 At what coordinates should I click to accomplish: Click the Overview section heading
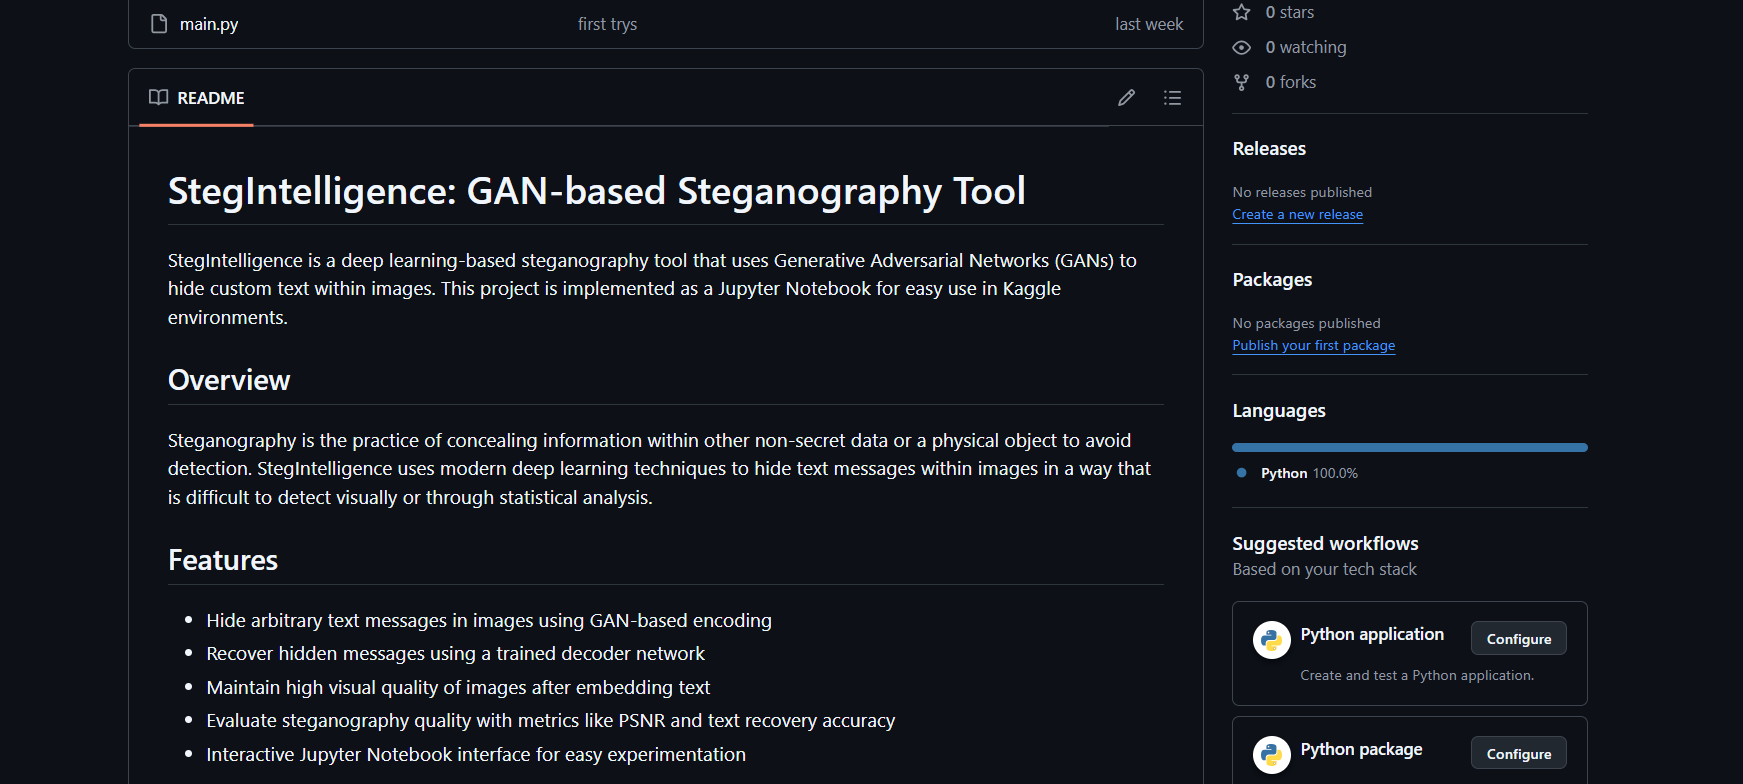pos(229,380)
